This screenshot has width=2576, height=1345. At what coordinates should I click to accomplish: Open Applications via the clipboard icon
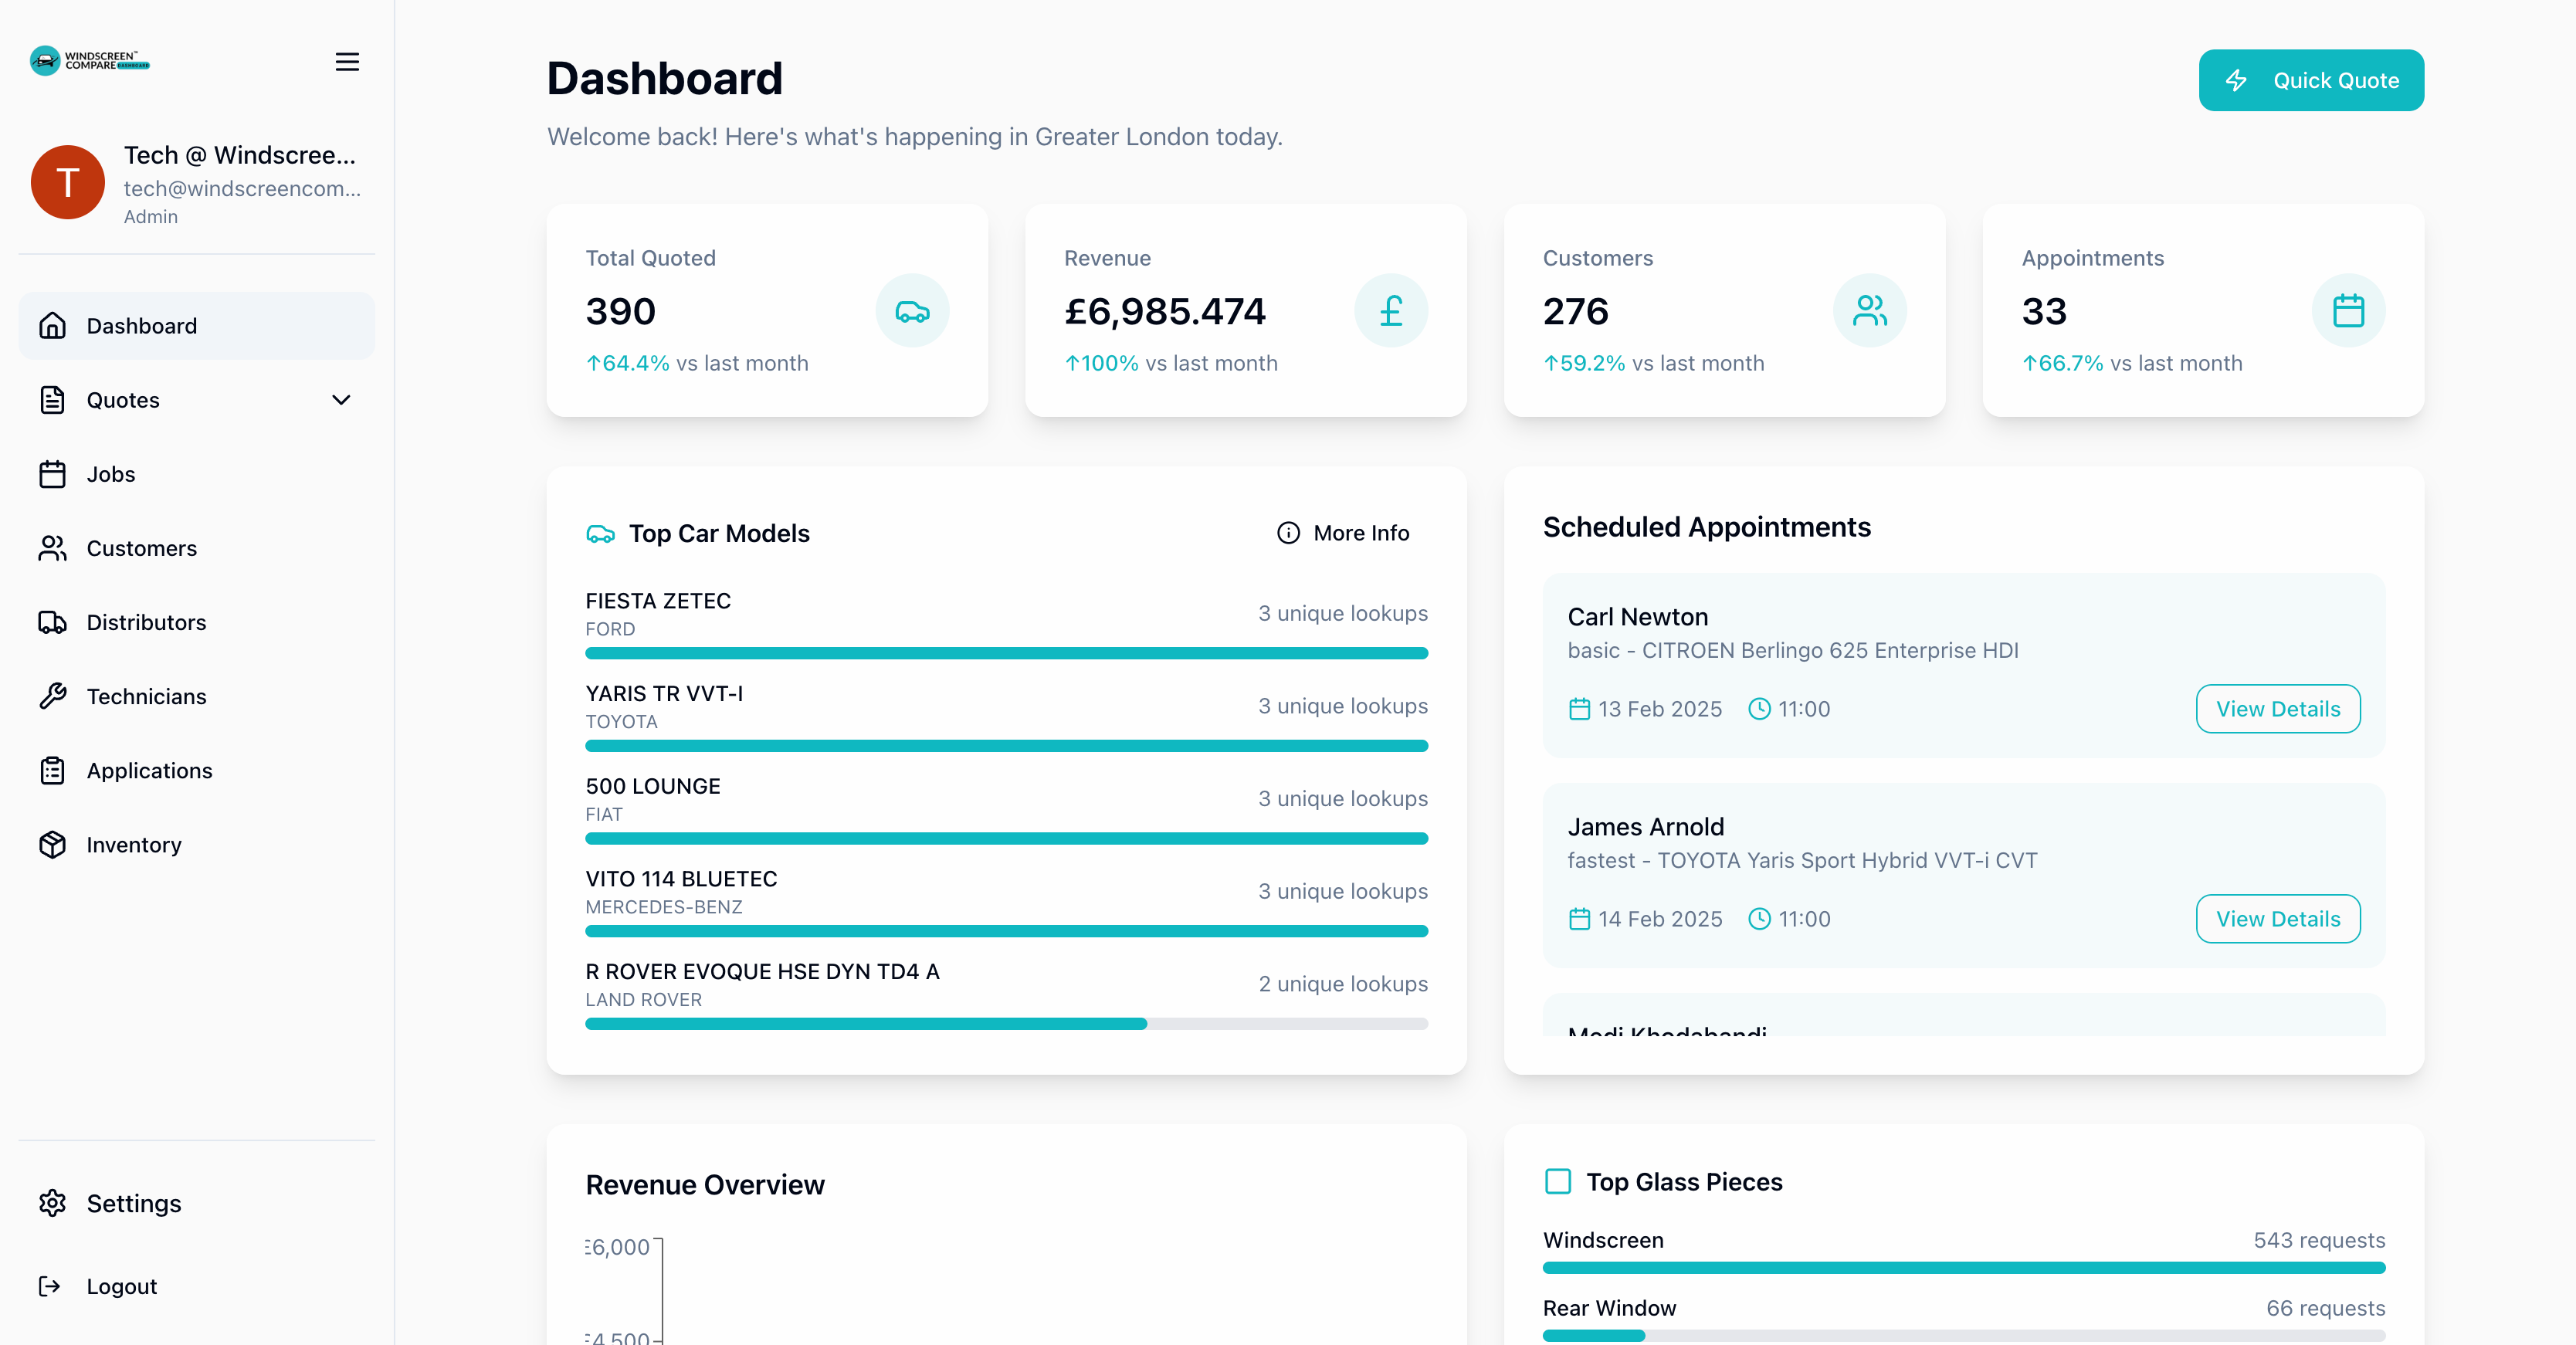pyautogui.click(x=53, y=770)
